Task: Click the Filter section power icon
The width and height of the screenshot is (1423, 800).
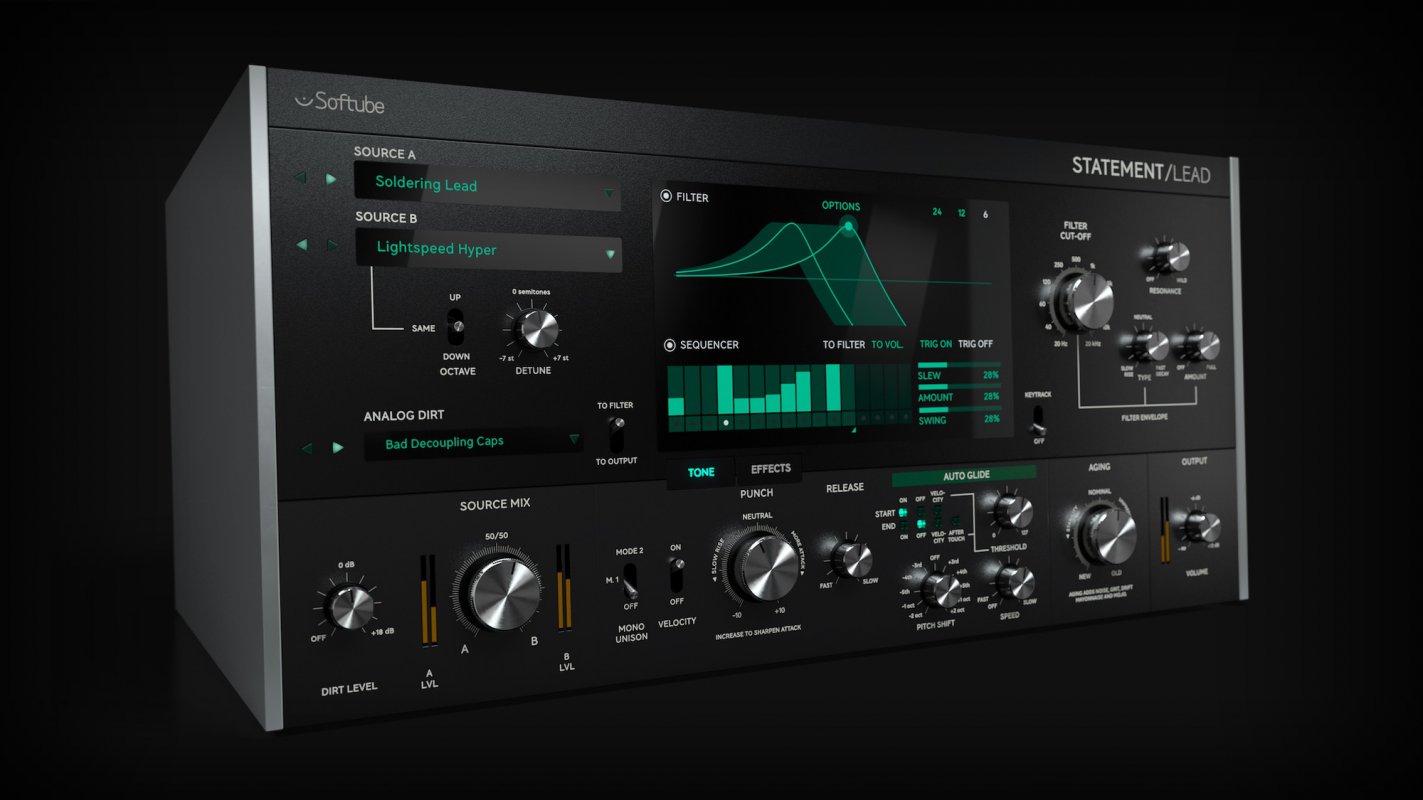Action: coord(665,197)
